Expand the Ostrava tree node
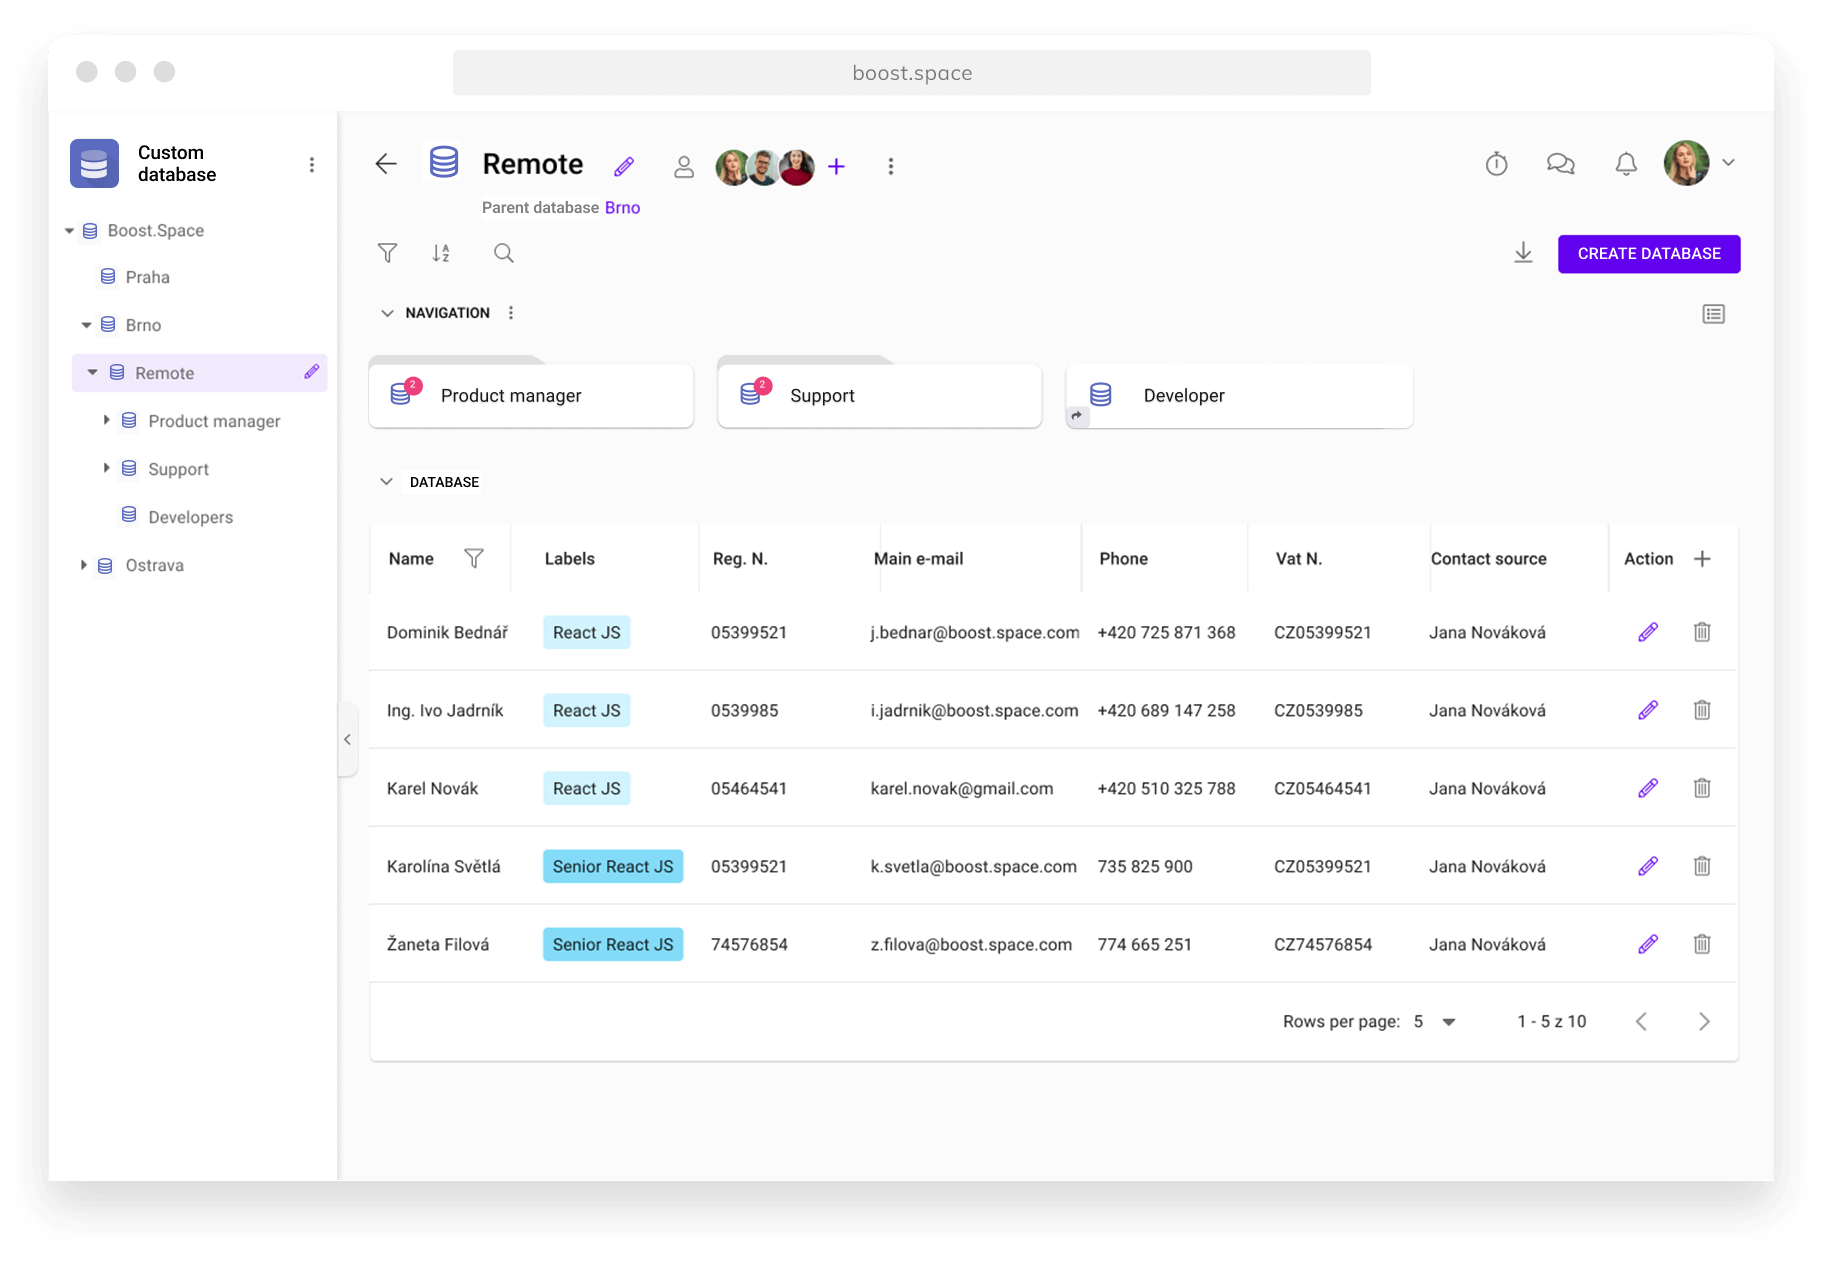1821x1264 pixels. pyautogui.click(x=84, y=565)
